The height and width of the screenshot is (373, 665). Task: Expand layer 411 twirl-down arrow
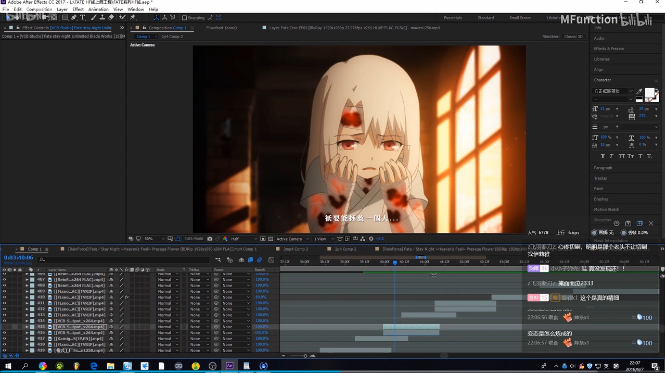click(27, 303)
